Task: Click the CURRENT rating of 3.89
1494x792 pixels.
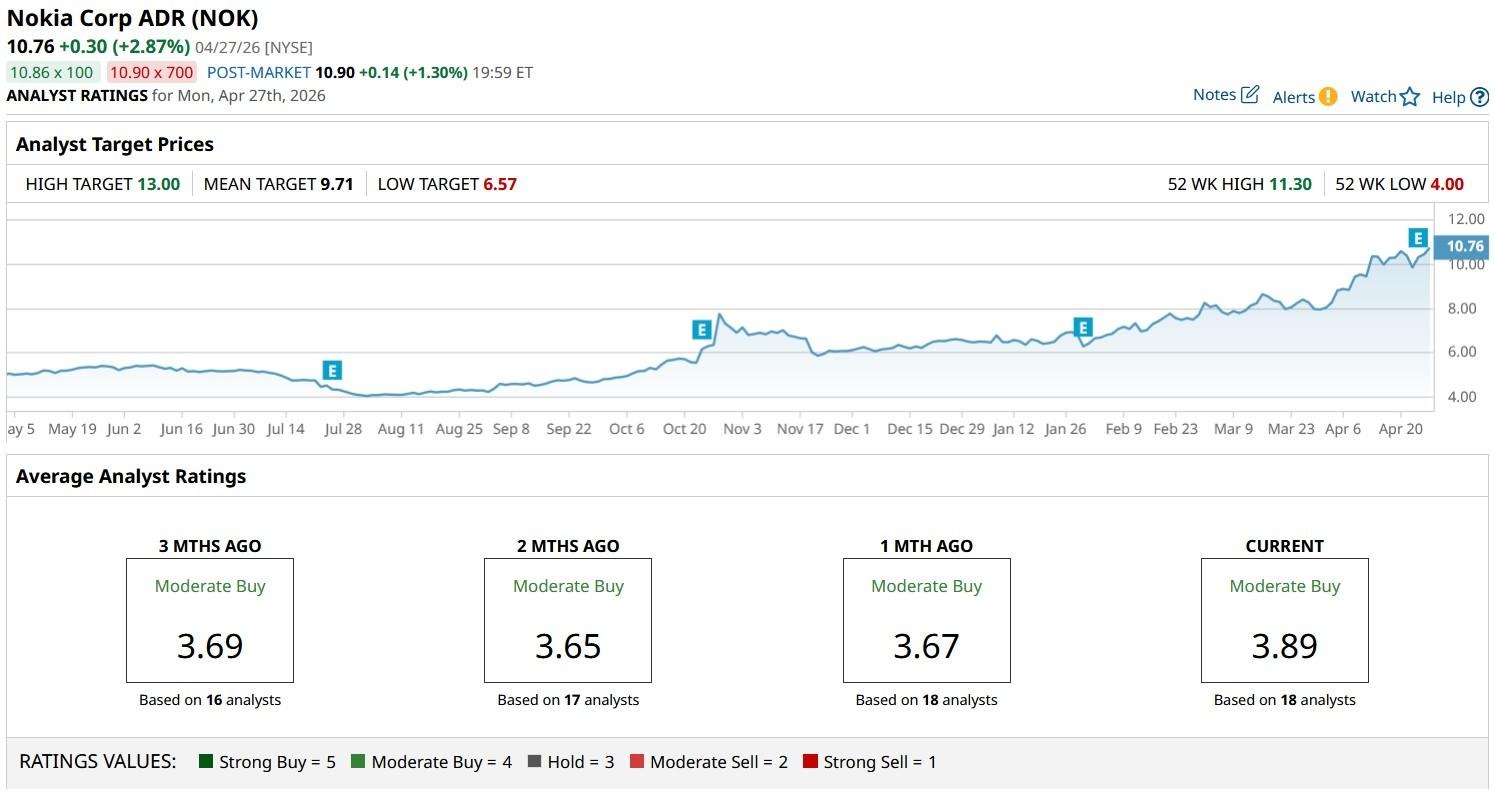Action: click(x=1285, y=646)
